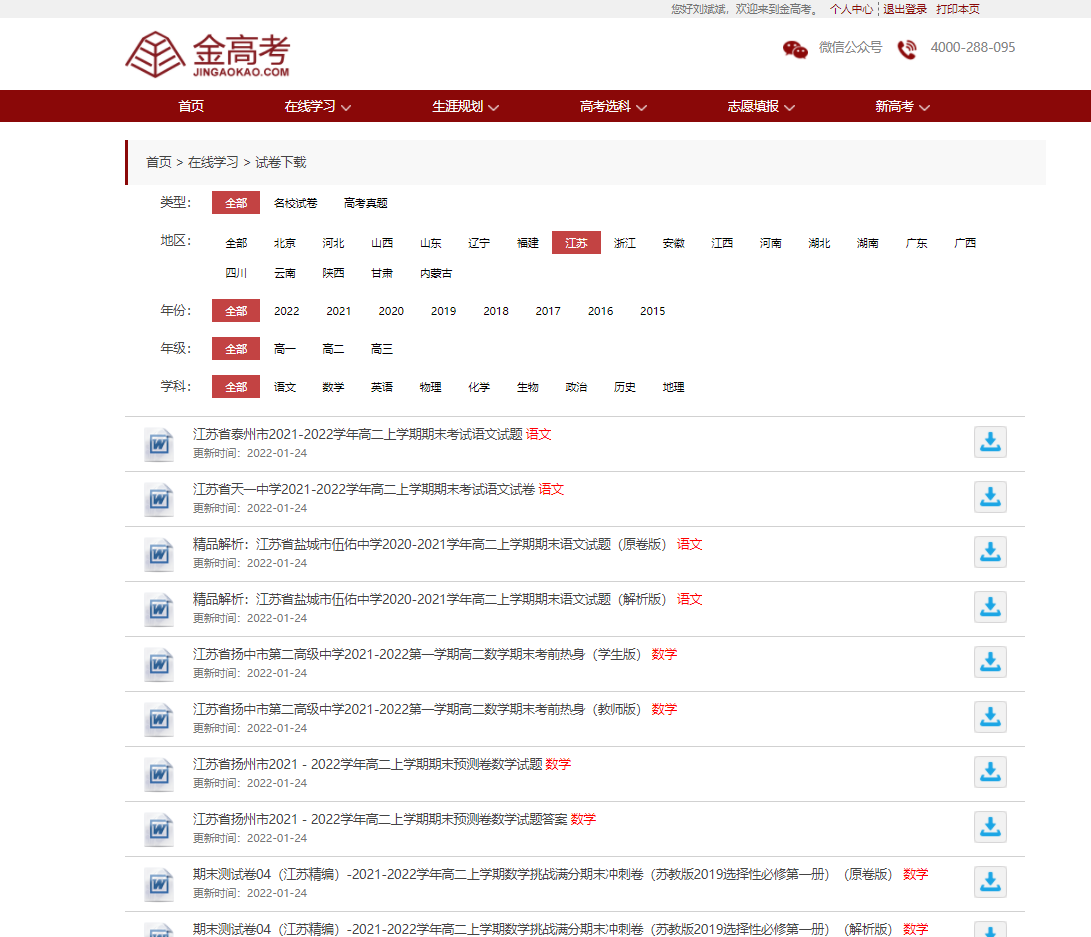Select 数学 in the 学科 filter
Screen dimensions: 1091x937
(333, 387)
